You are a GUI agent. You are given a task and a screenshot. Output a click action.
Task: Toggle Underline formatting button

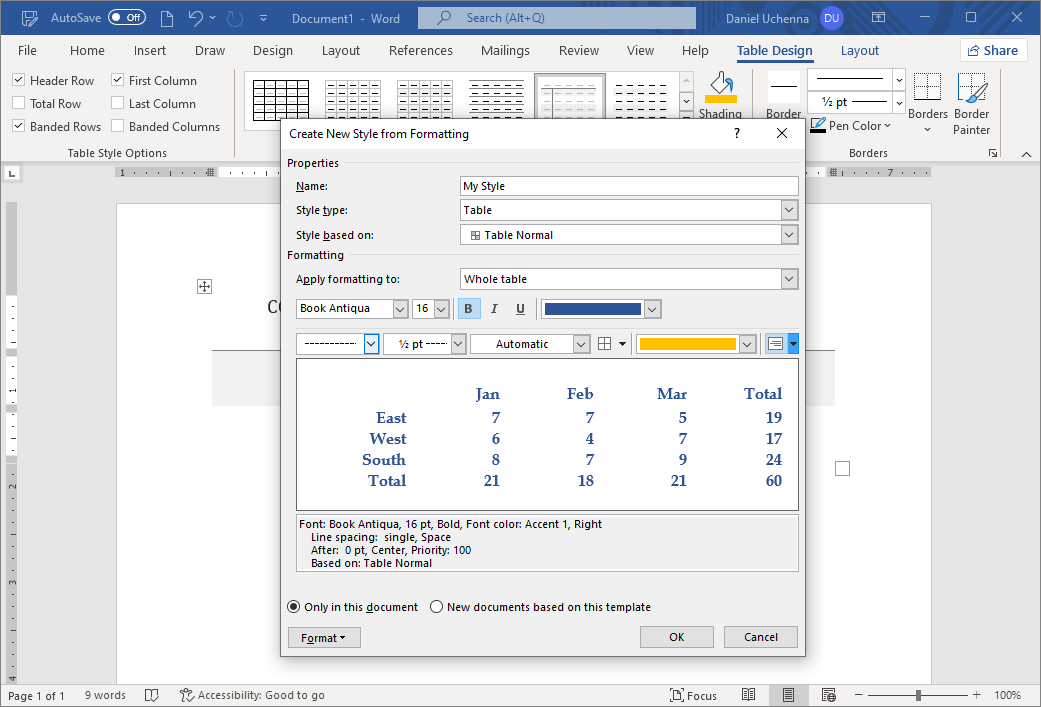520,309
